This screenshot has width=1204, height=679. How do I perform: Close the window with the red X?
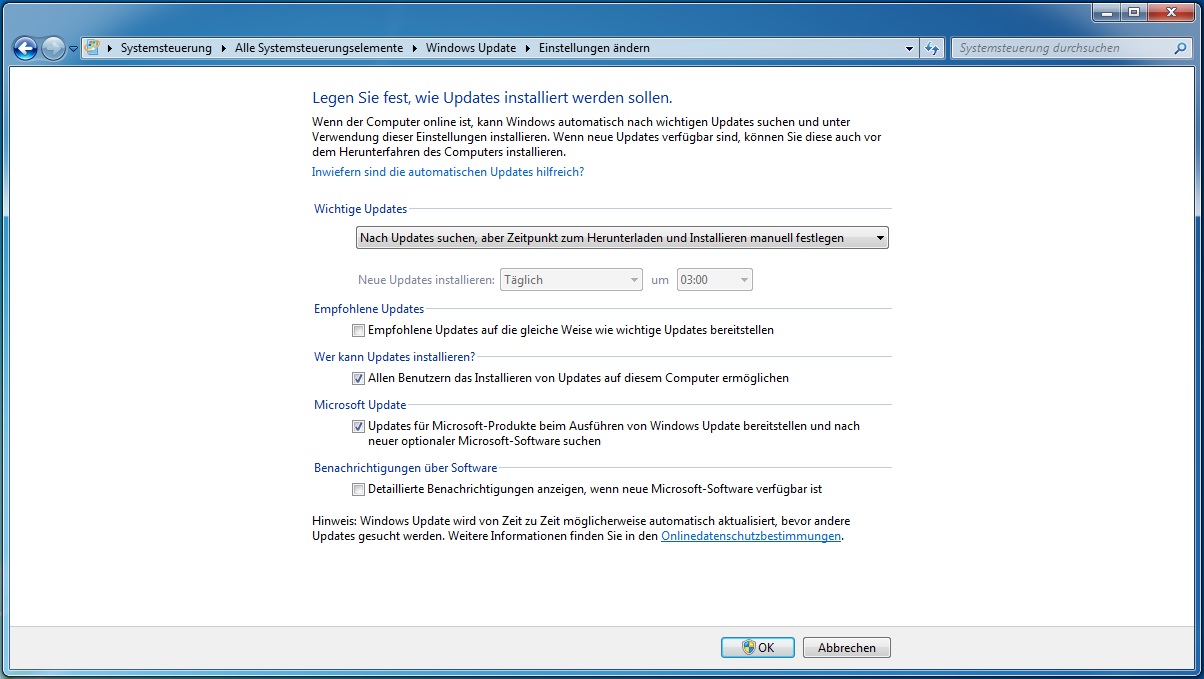pyautogui.click(x=1171, y=12)
